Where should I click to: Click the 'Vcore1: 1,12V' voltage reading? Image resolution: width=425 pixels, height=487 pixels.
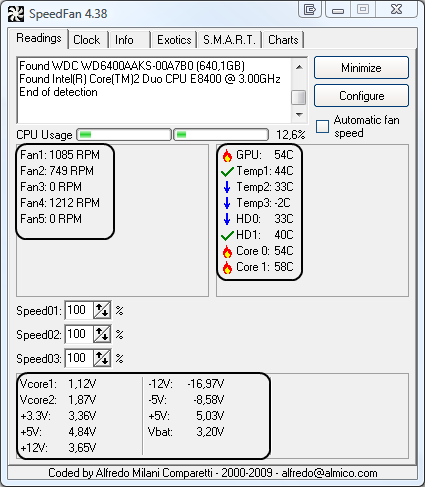click(58, 384)
